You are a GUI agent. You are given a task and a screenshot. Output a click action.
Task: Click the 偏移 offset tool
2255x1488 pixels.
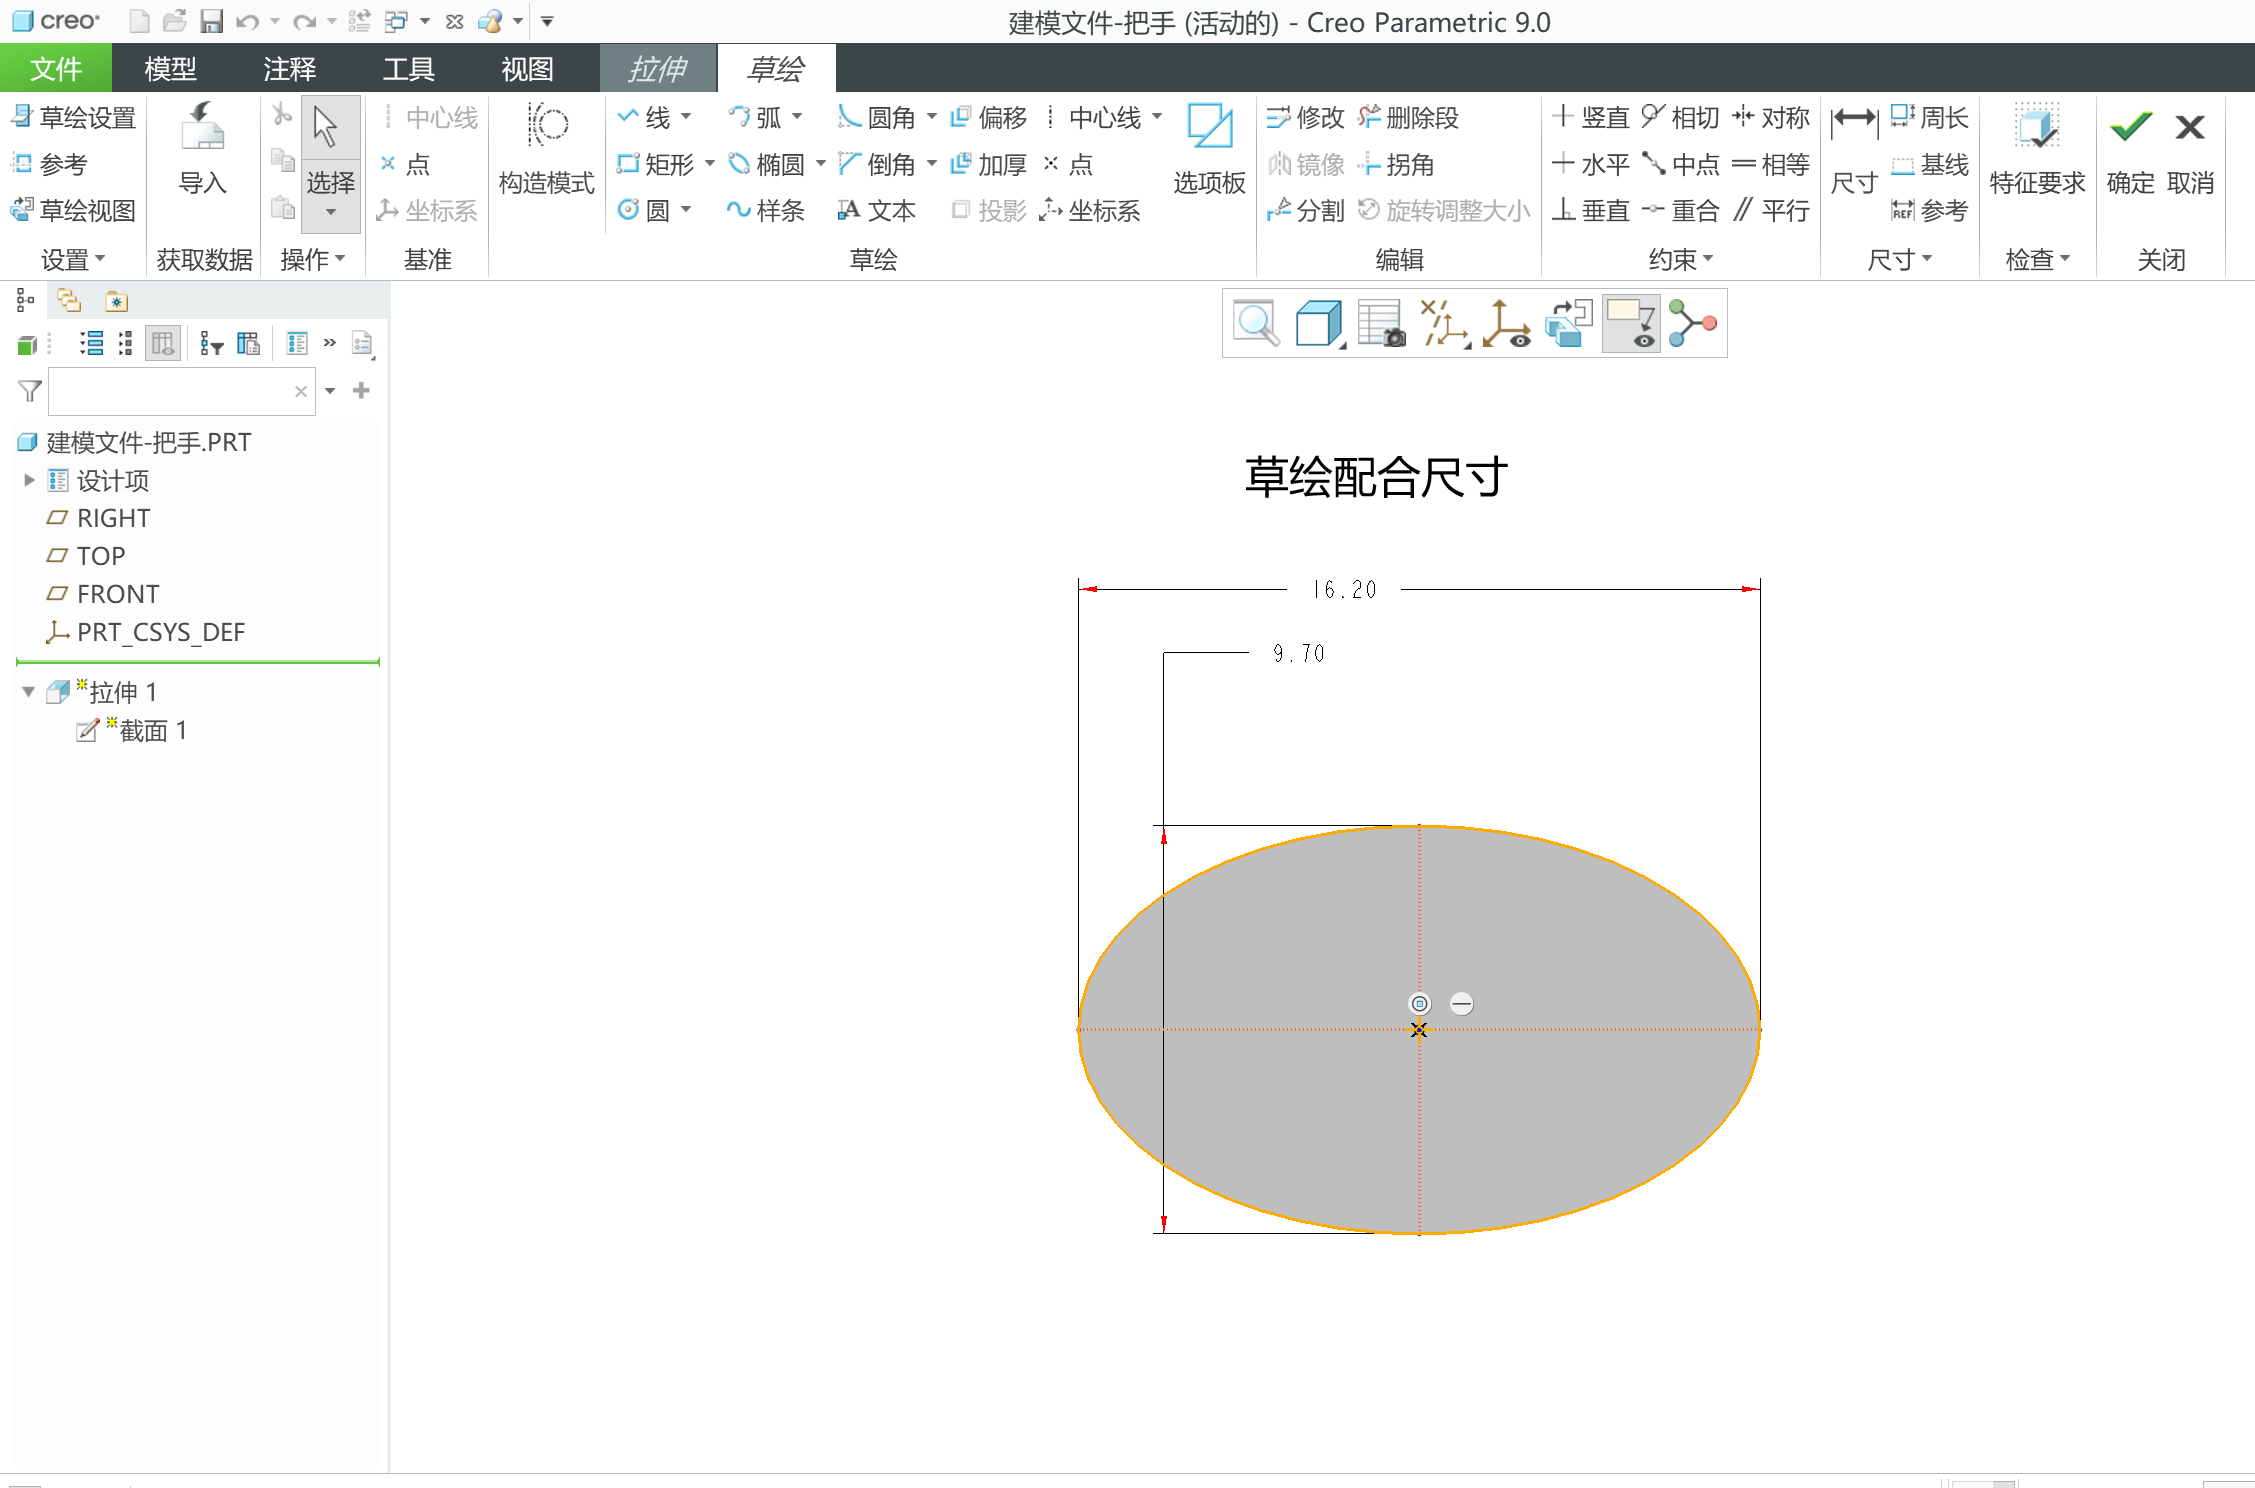(988, 118)
